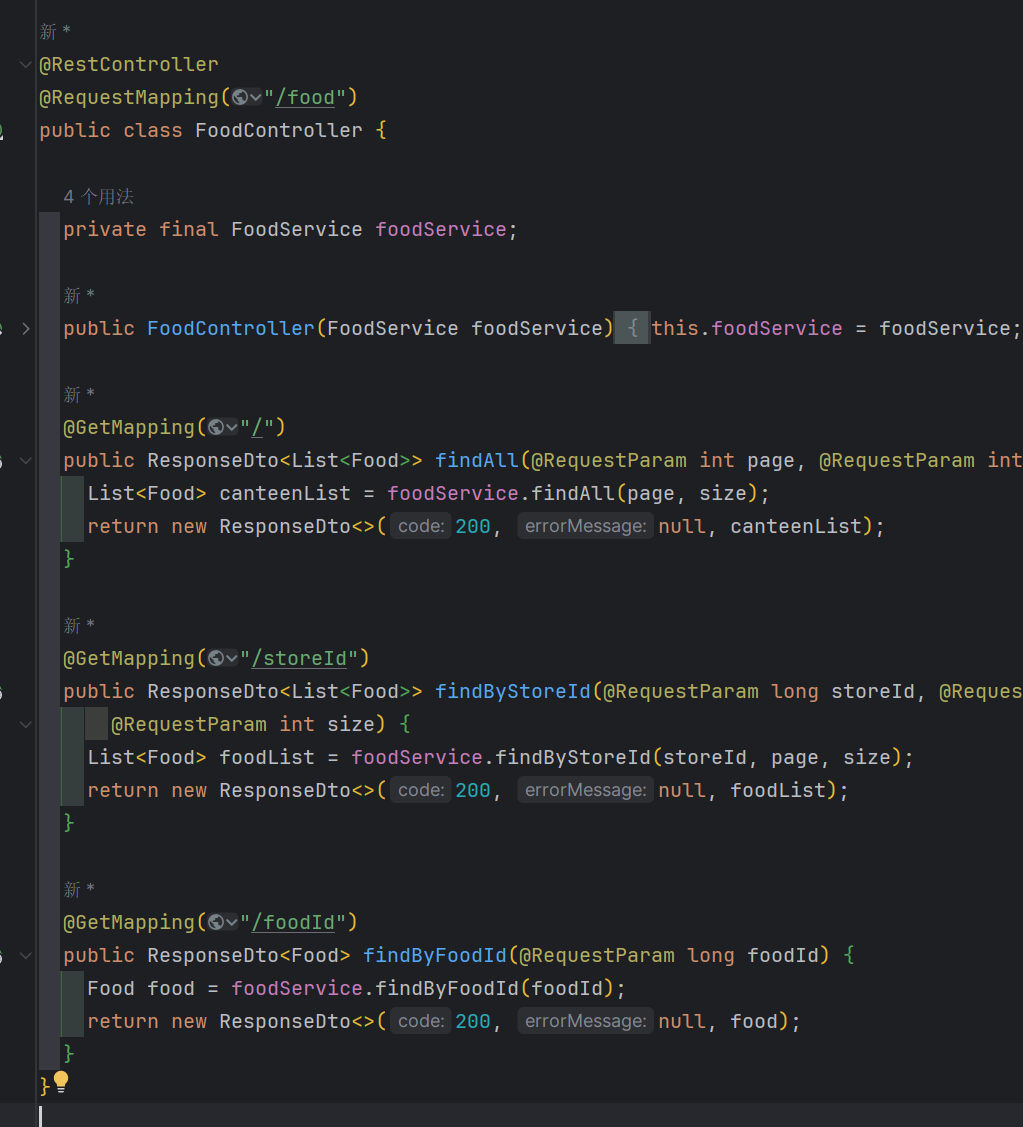The image size is (1023, 1127).
Task: Collapse the findAll method body
Action: tap(26, 461)
